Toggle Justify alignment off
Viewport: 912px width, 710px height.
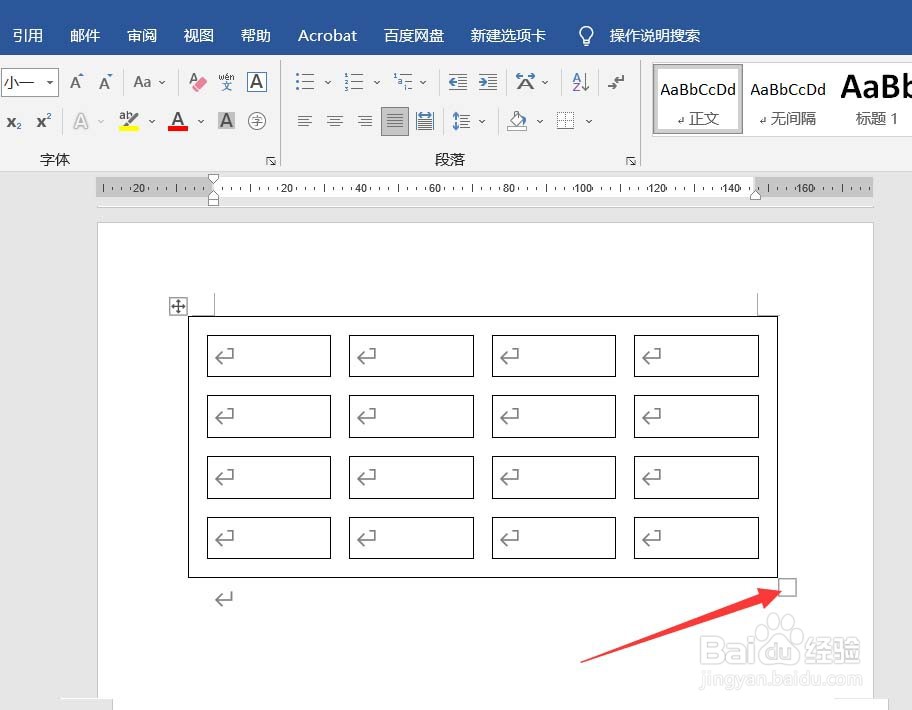(x=394, y=121)
